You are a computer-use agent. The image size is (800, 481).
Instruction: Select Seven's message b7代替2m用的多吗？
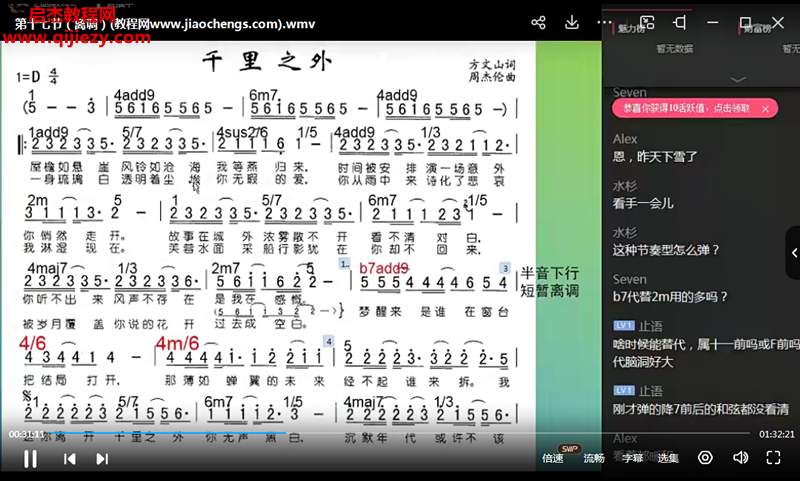[x=670, y=297]
